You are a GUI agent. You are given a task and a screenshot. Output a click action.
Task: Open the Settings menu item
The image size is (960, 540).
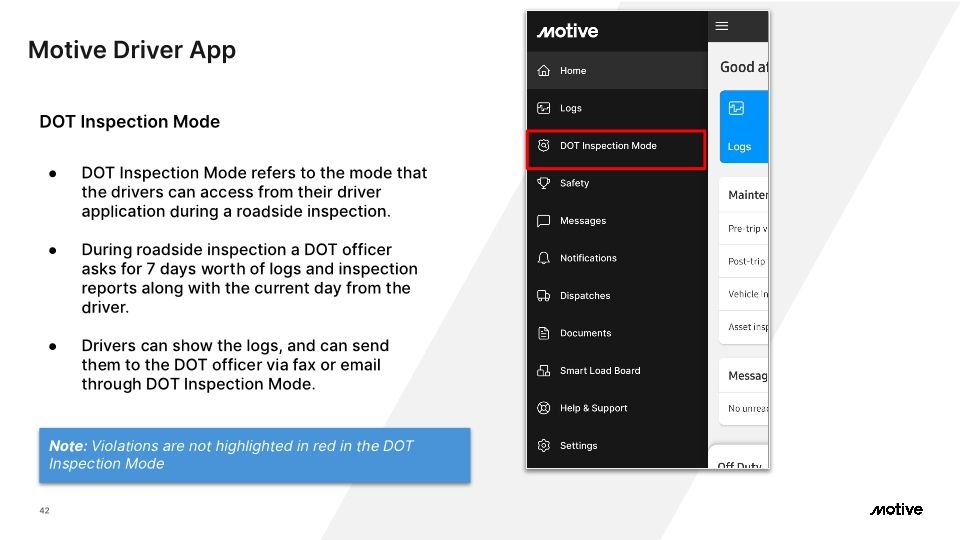617,446
